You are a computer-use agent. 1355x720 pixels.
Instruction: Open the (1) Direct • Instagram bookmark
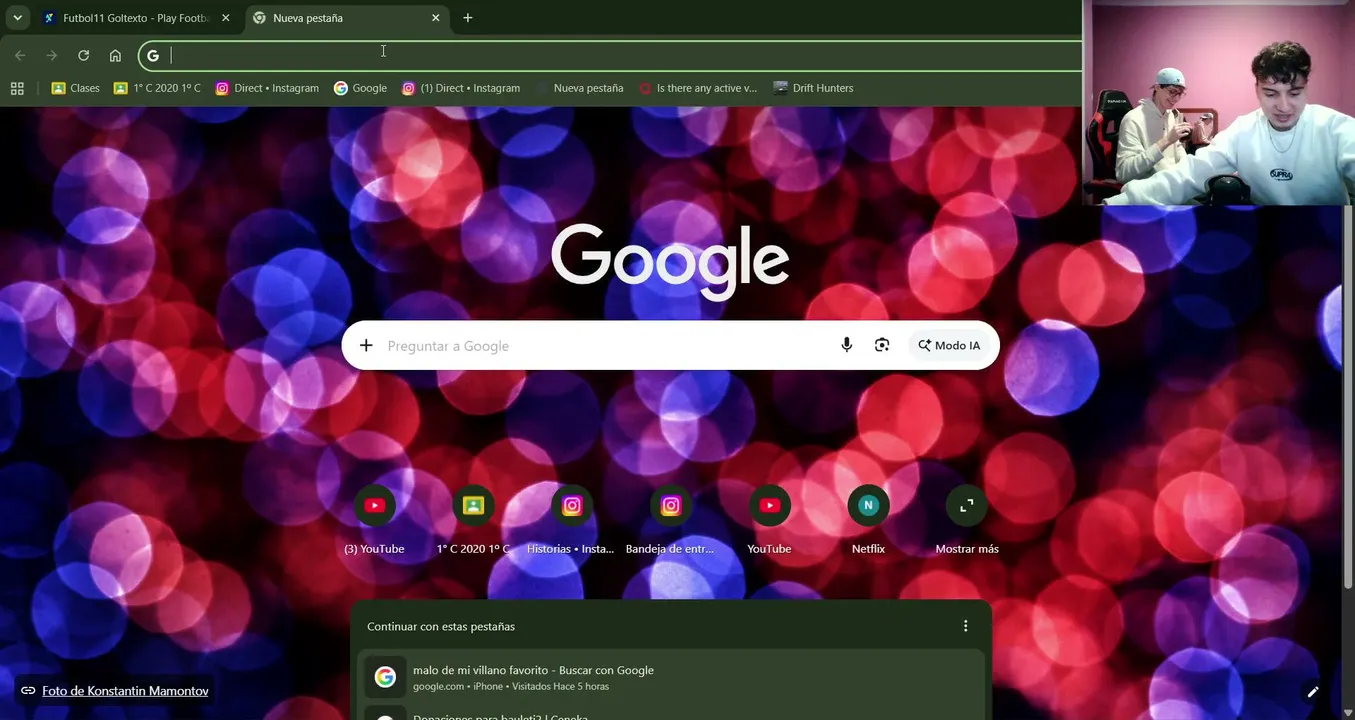point(461,88)
